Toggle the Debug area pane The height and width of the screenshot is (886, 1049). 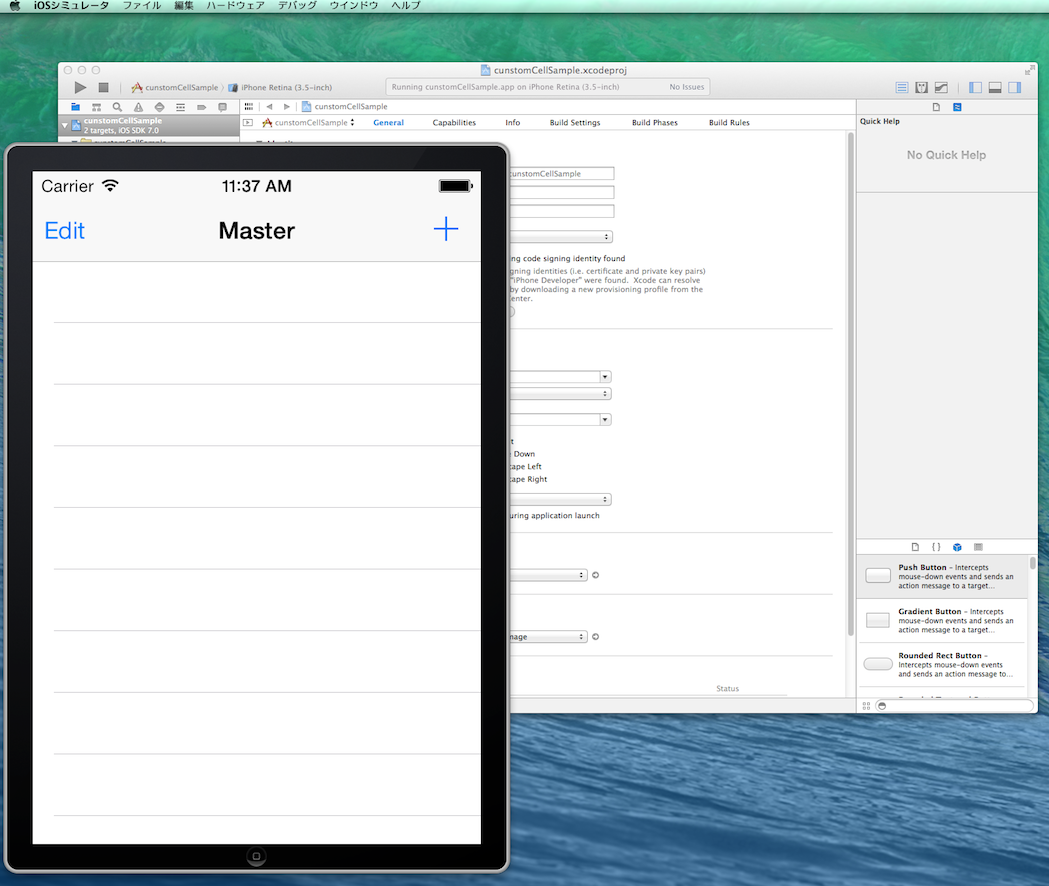995,87
